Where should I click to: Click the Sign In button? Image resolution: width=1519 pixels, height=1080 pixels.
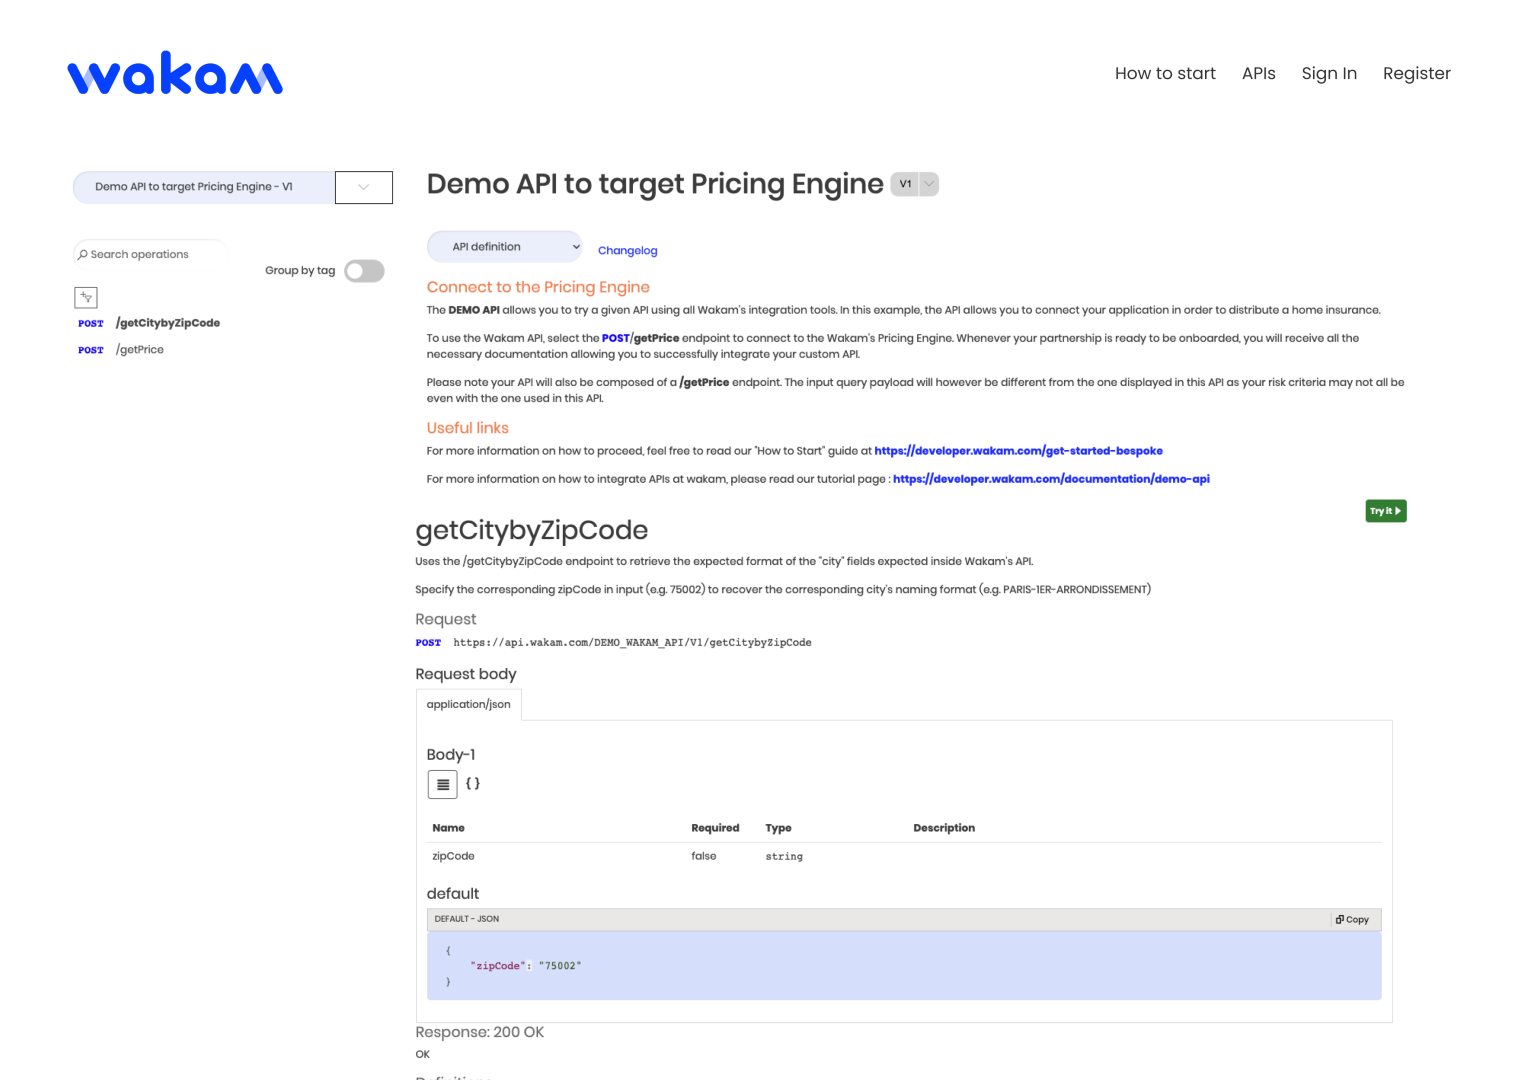1329,73
